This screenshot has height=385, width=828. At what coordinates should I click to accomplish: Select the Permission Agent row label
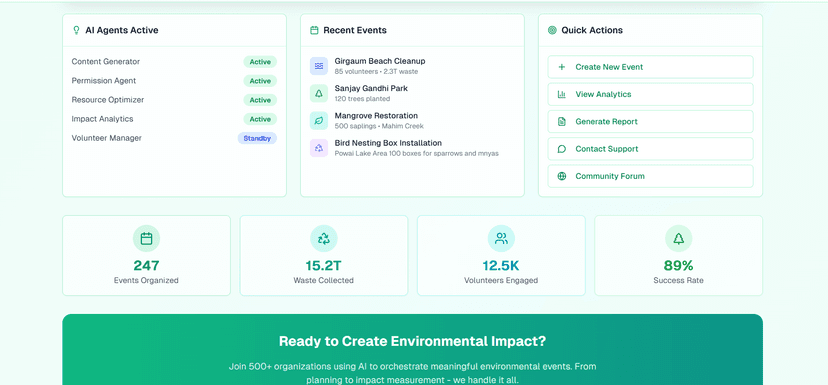(x=104, y=81)
